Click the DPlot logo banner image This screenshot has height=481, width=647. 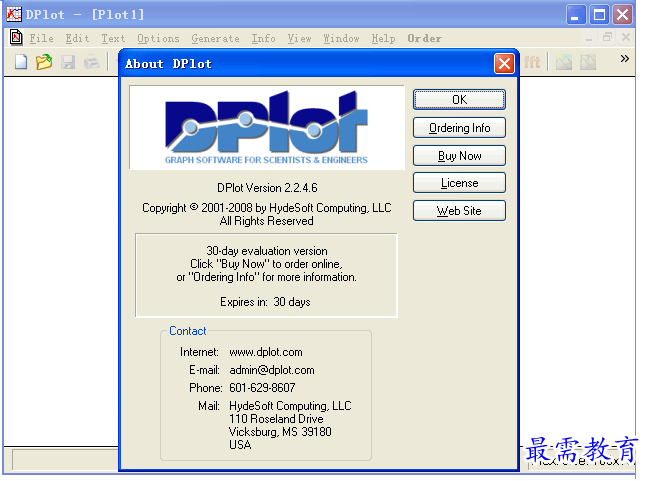[267, 127]
